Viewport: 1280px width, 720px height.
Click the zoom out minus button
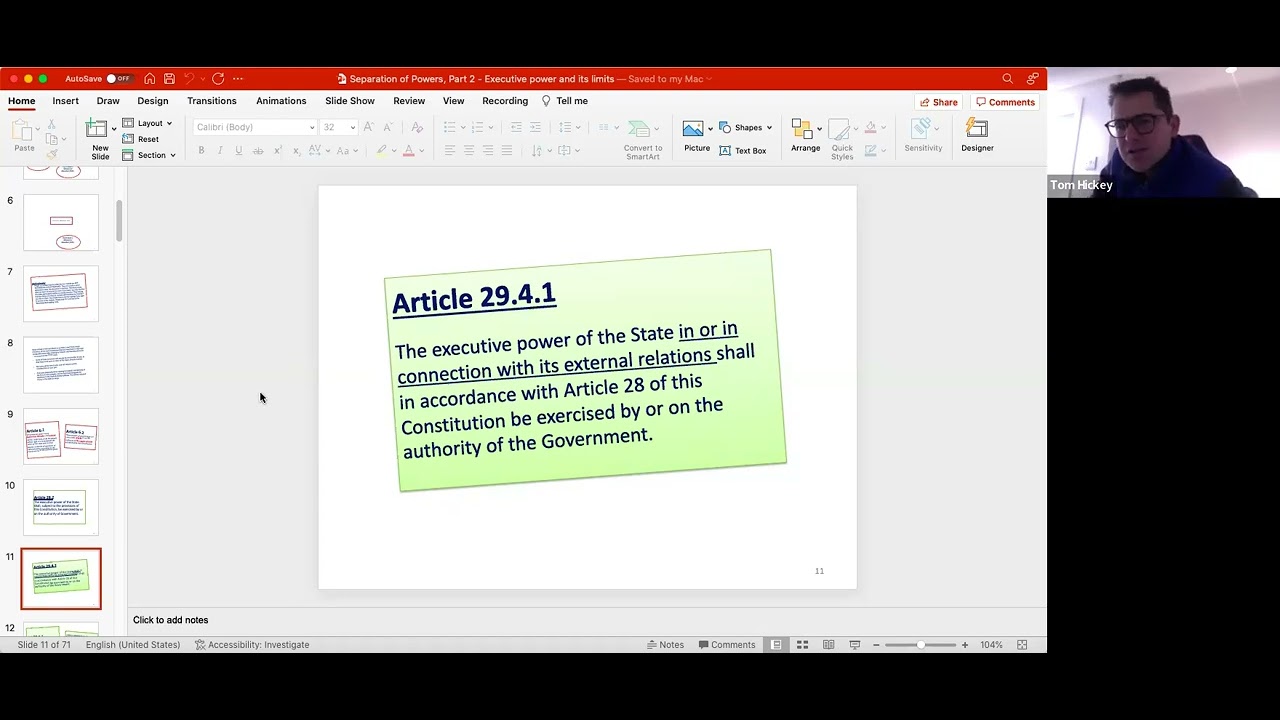(x=876, y=645)
